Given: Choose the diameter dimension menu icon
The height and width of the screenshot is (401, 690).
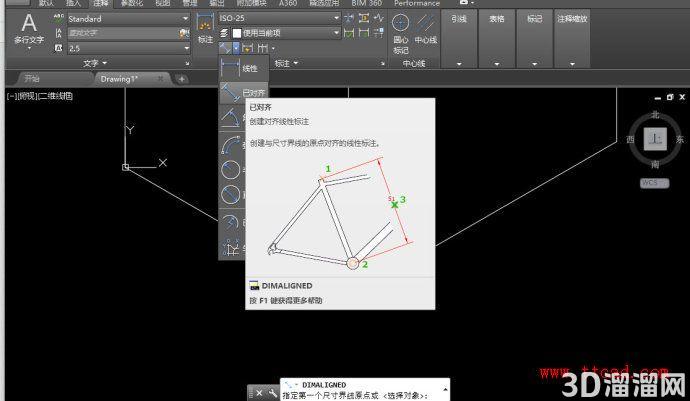Looking at the screenshot, I should 231,195.
